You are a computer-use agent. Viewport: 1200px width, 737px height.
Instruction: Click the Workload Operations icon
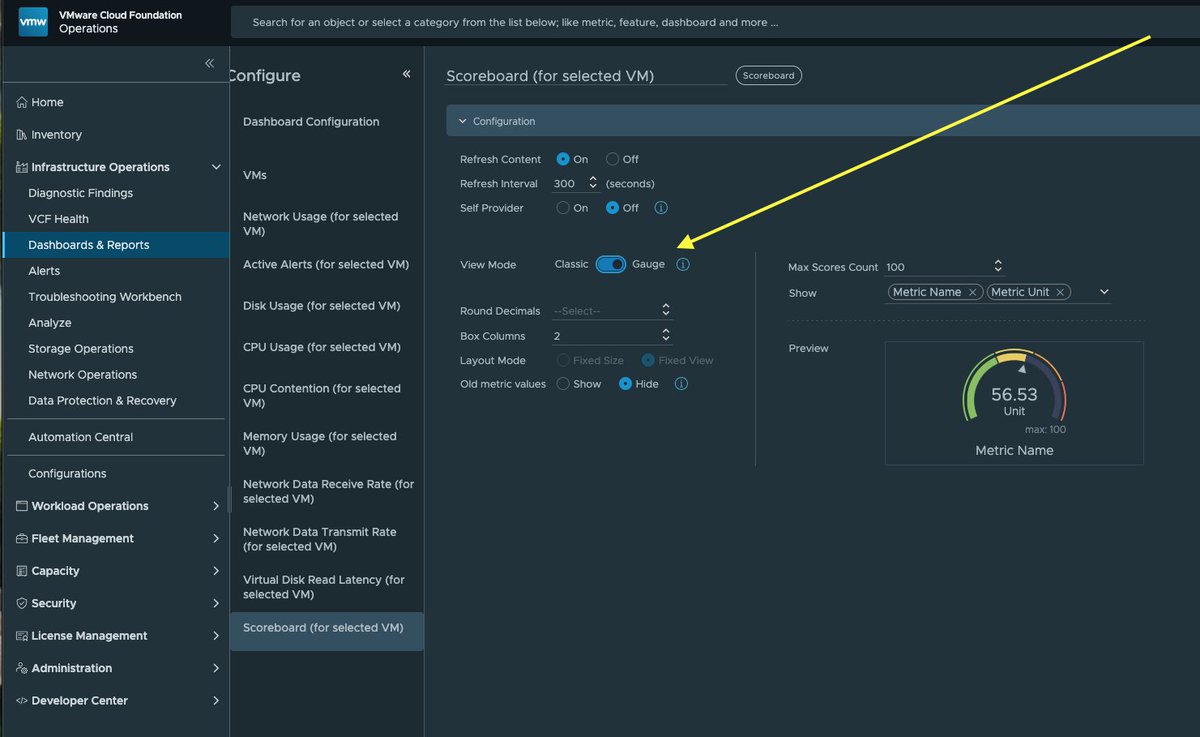(22, 506)
